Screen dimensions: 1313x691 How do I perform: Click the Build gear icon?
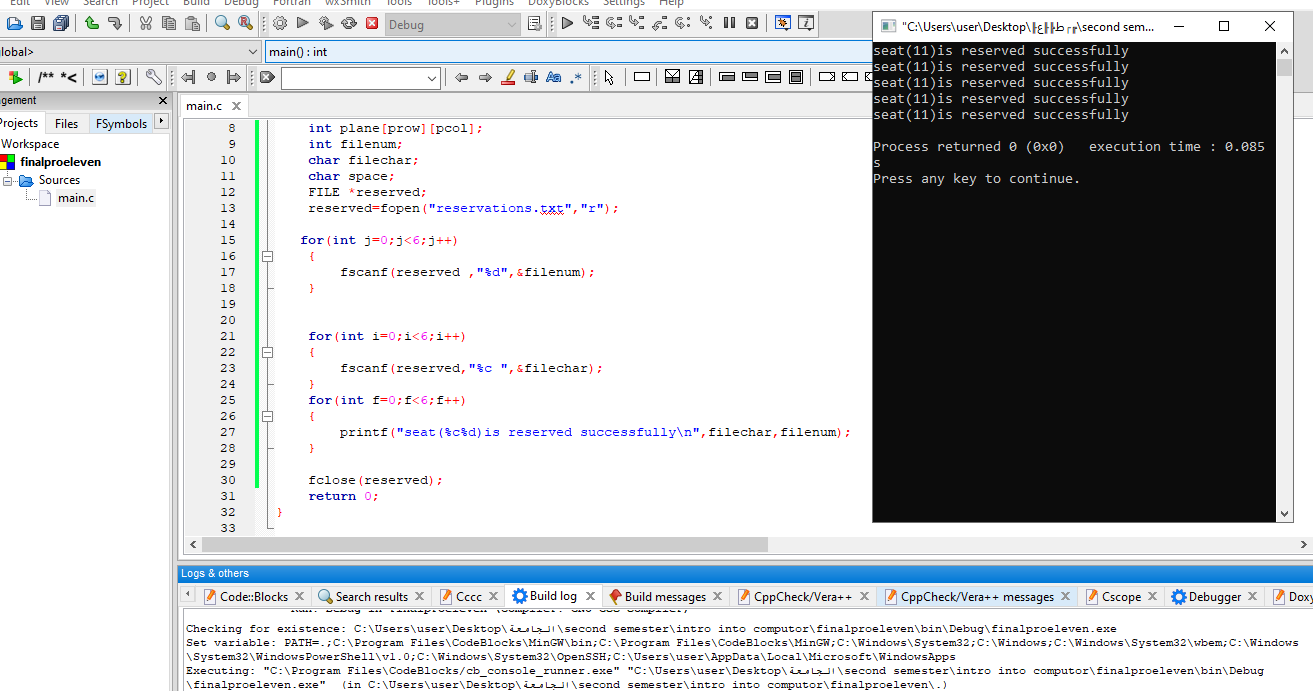(x=279, y=23)
